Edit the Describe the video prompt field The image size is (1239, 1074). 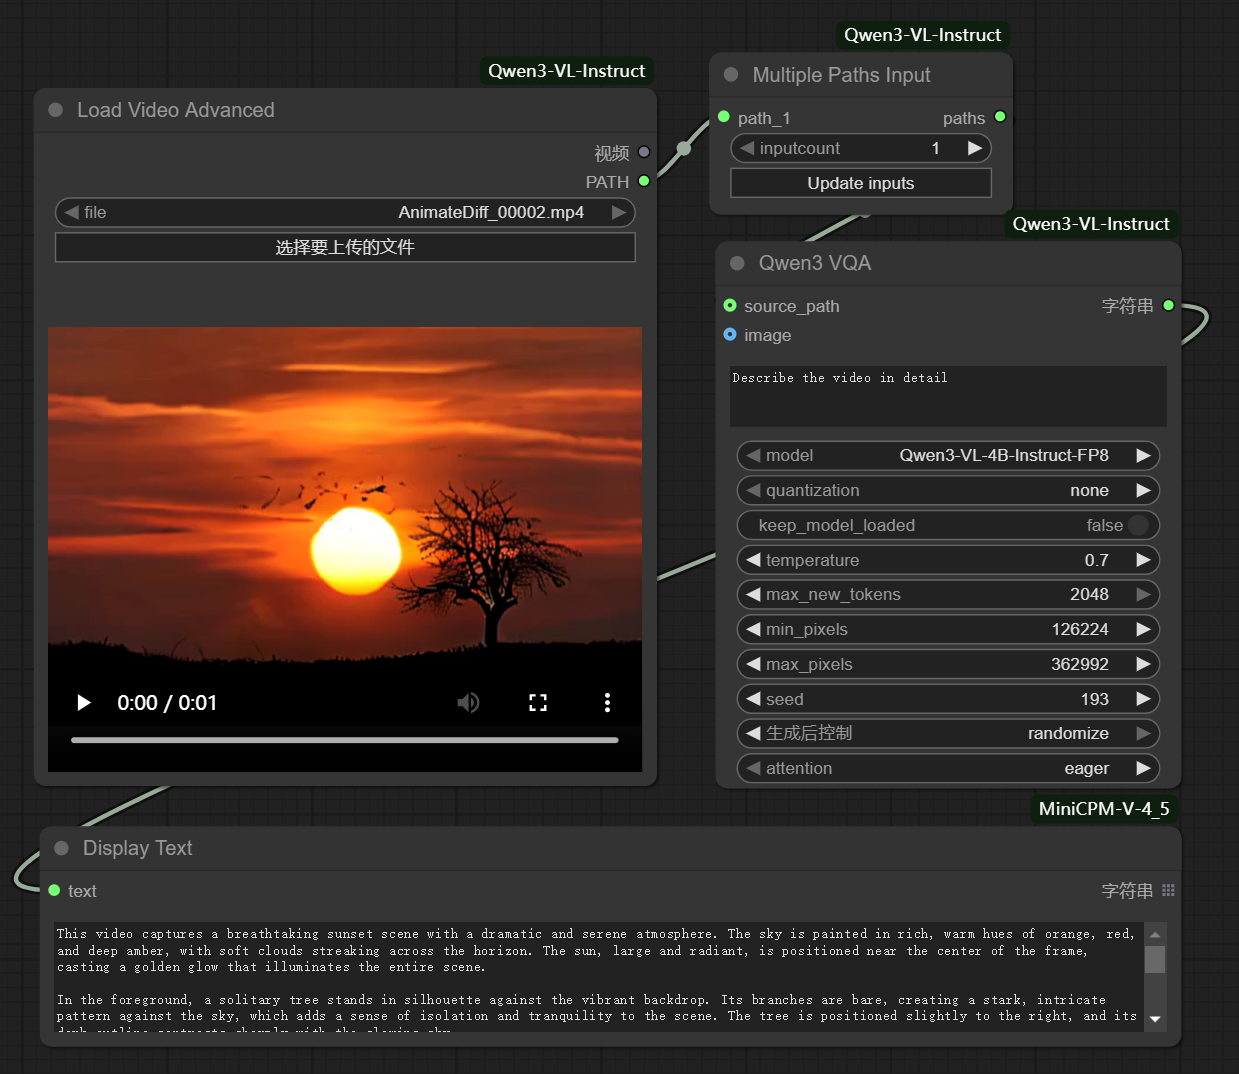[x=947, y=396]
